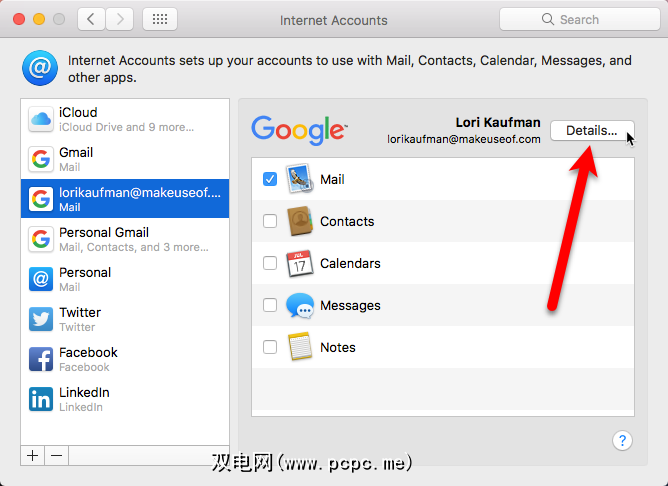Select the Facebook account row
This screenshot has width=668, height=486.
pyautogui.click(x=125, y=359)
